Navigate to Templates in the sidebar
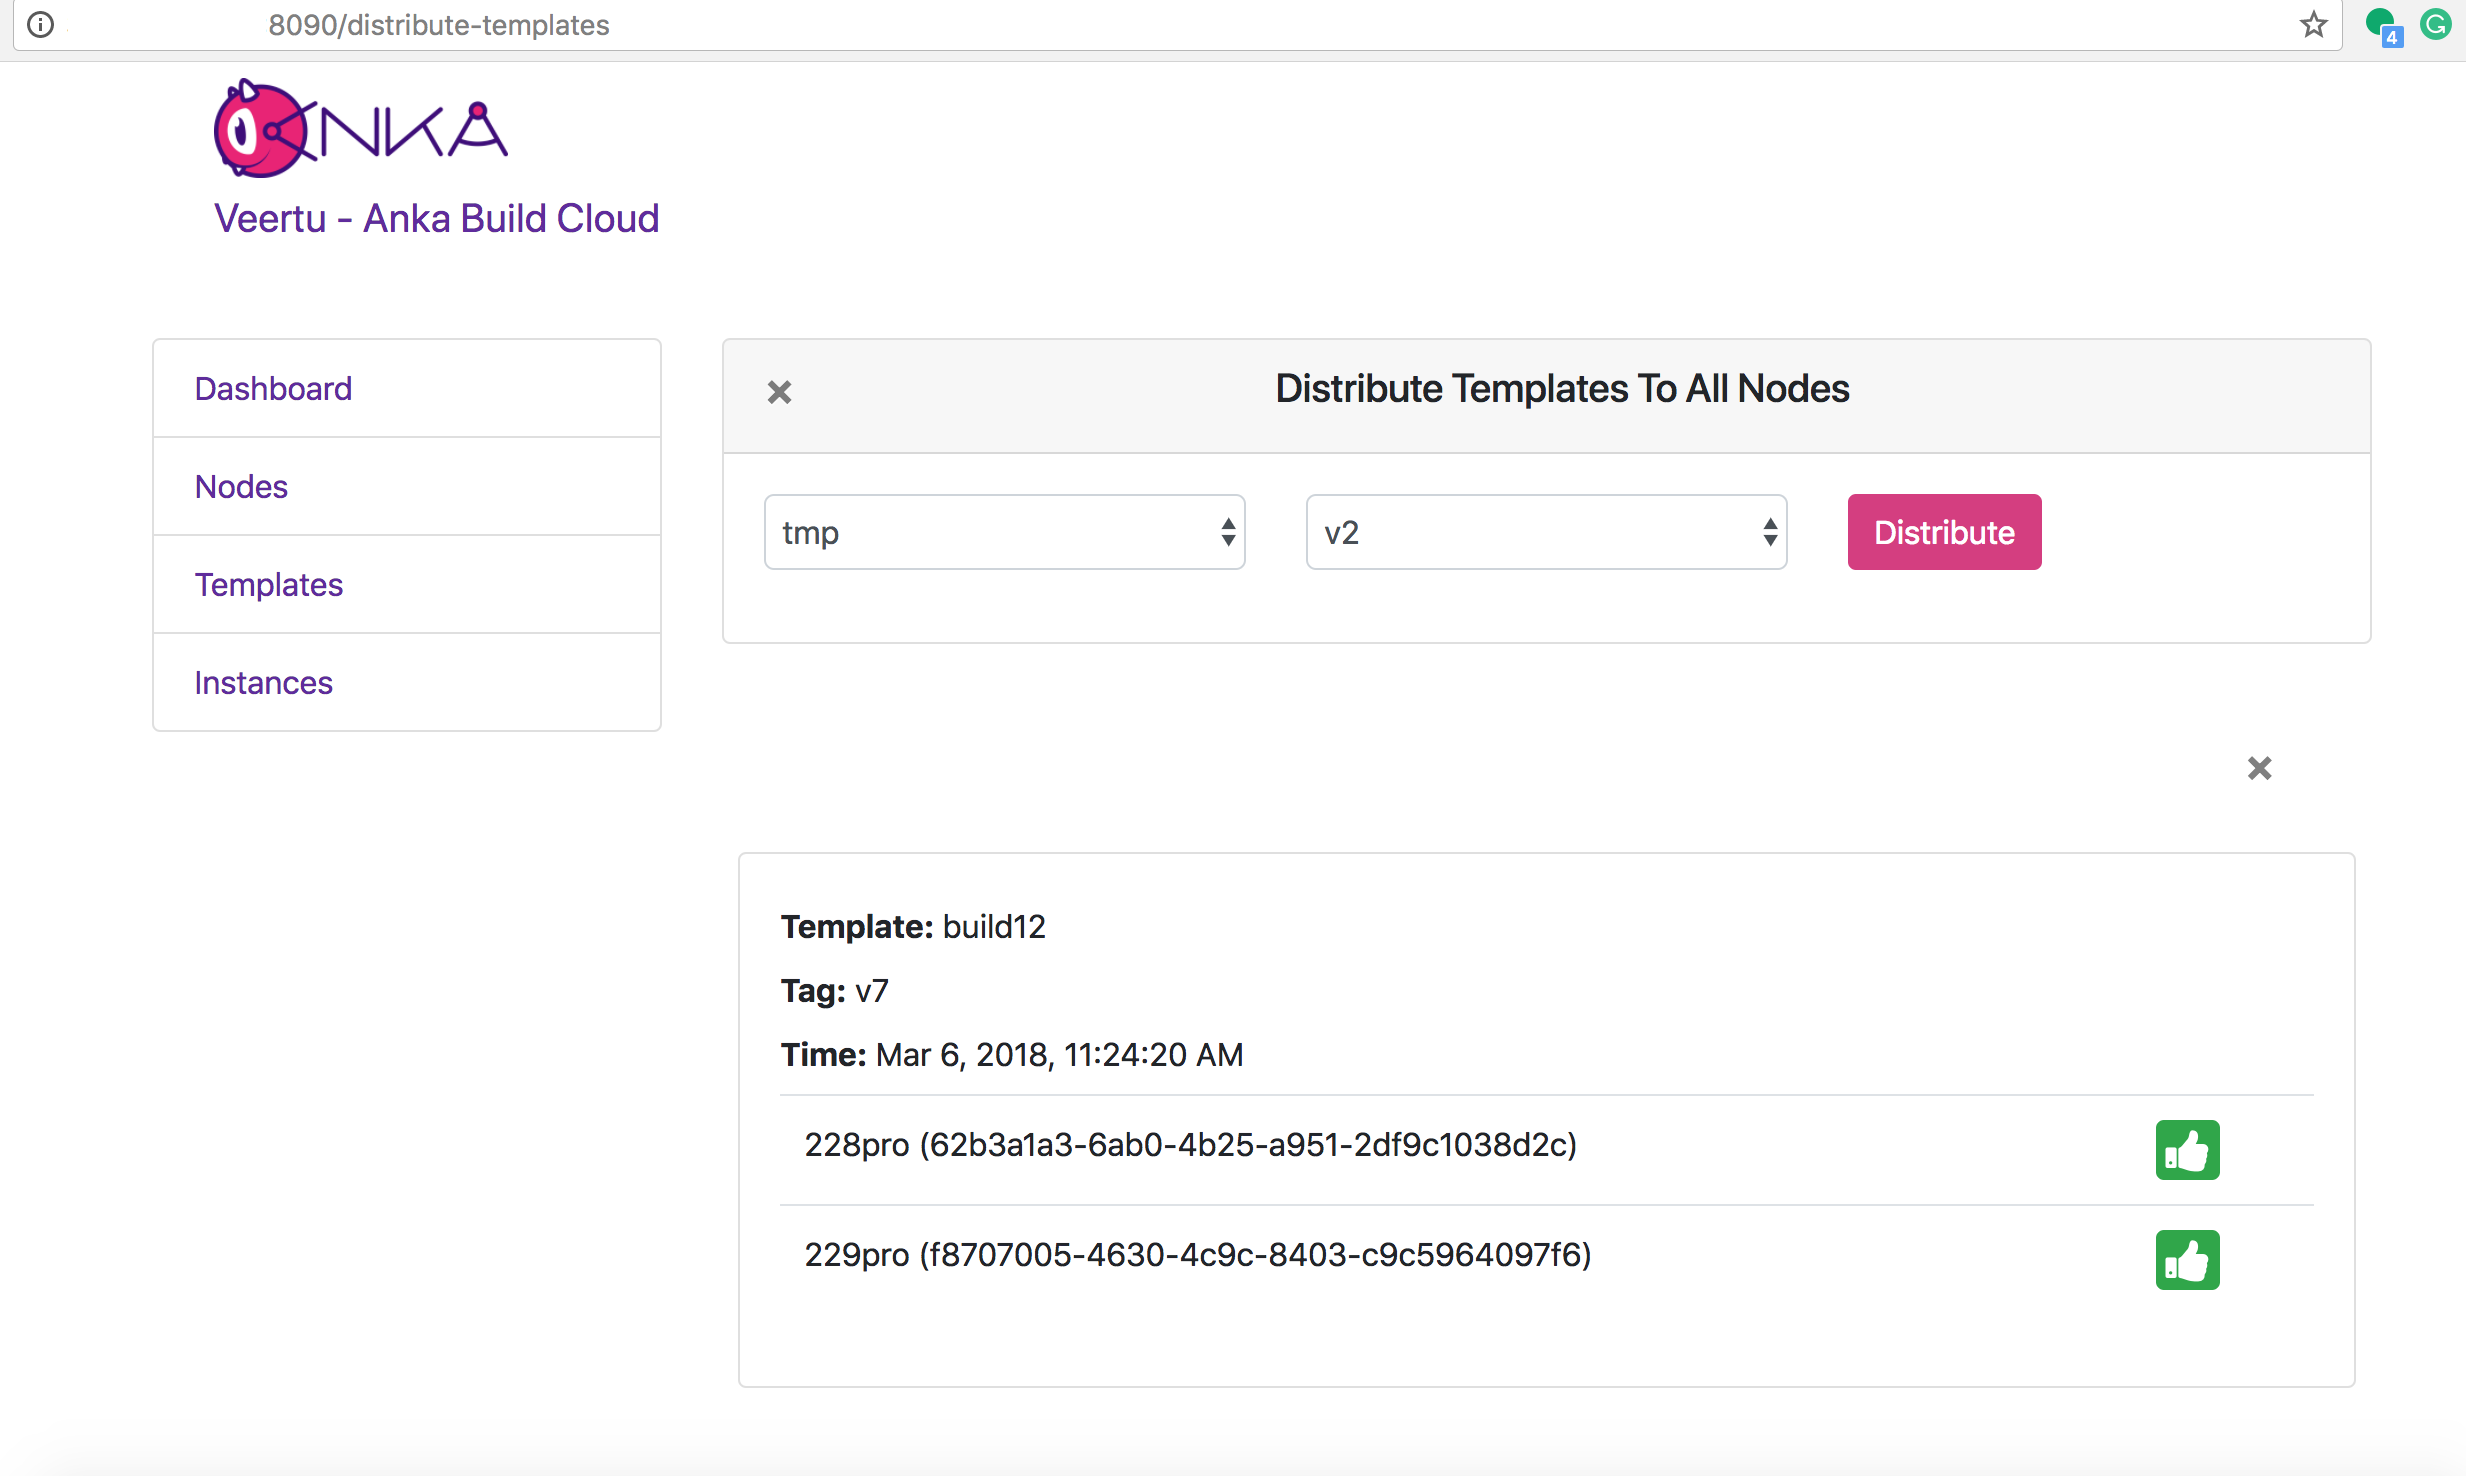Screen dimensions: 2466x1476 (268, 585)
